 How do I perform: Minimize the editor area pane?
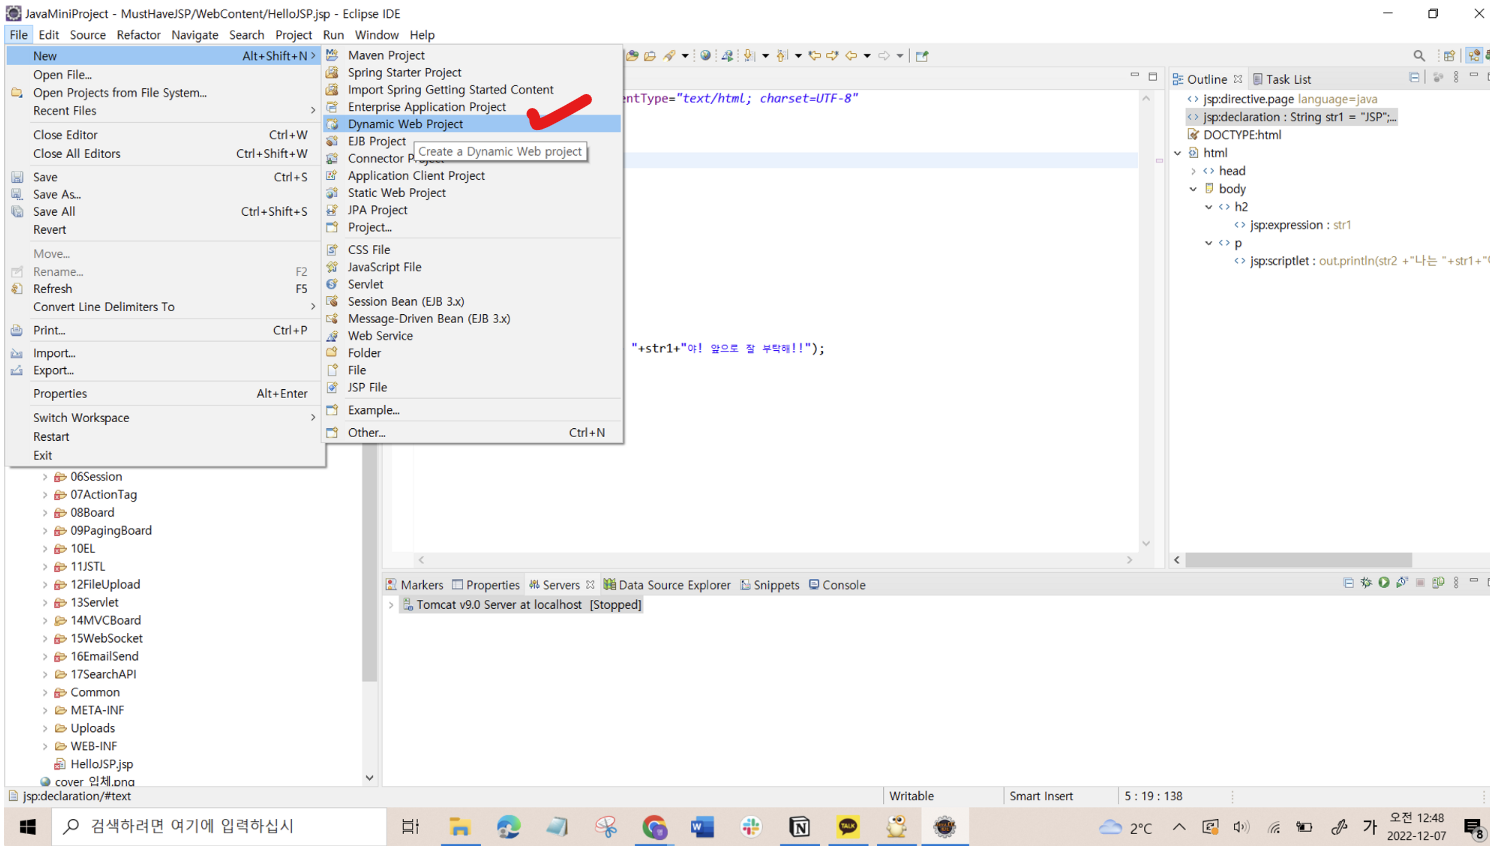[1134, 76]
